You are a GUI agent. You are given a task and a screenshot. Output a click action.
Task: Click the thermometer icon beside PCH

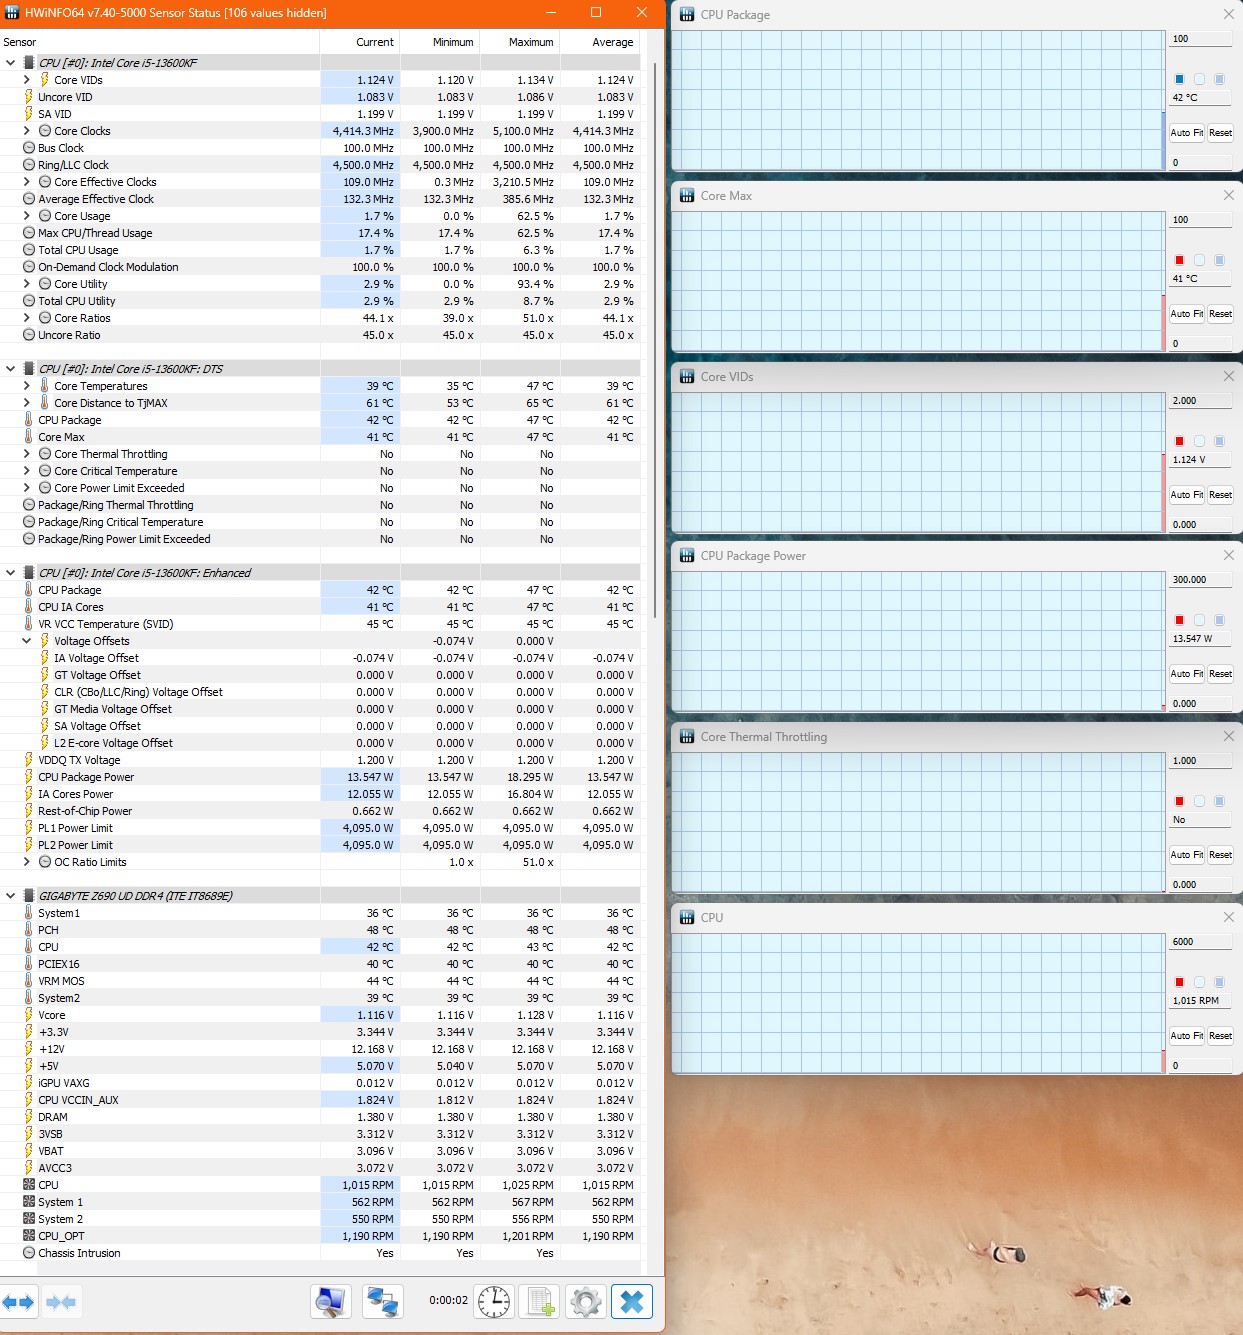pos(28,930)
